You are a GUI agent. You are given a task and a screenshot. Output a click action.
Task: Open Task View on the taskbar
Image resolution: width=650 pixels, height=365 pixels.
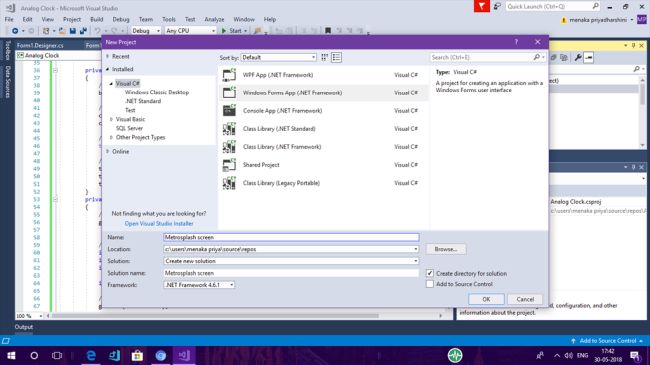tap(57, 355)
